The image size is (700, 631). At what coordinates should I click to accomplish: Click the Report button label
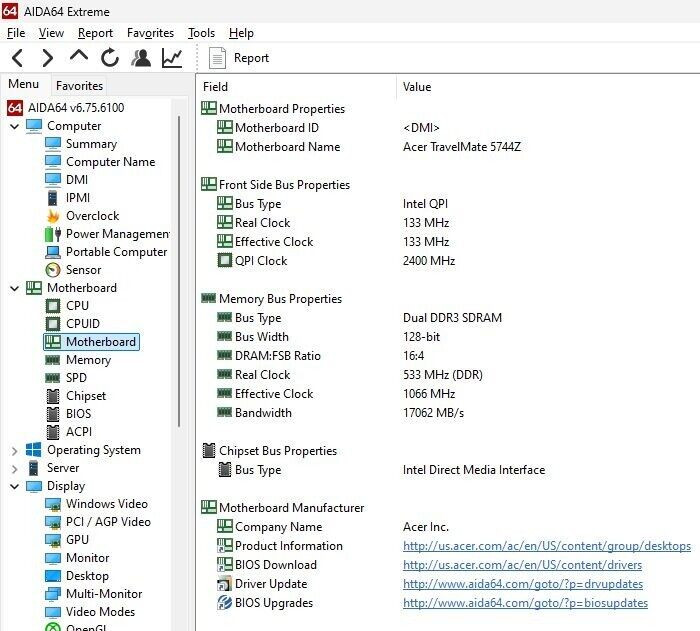[251, 58]
